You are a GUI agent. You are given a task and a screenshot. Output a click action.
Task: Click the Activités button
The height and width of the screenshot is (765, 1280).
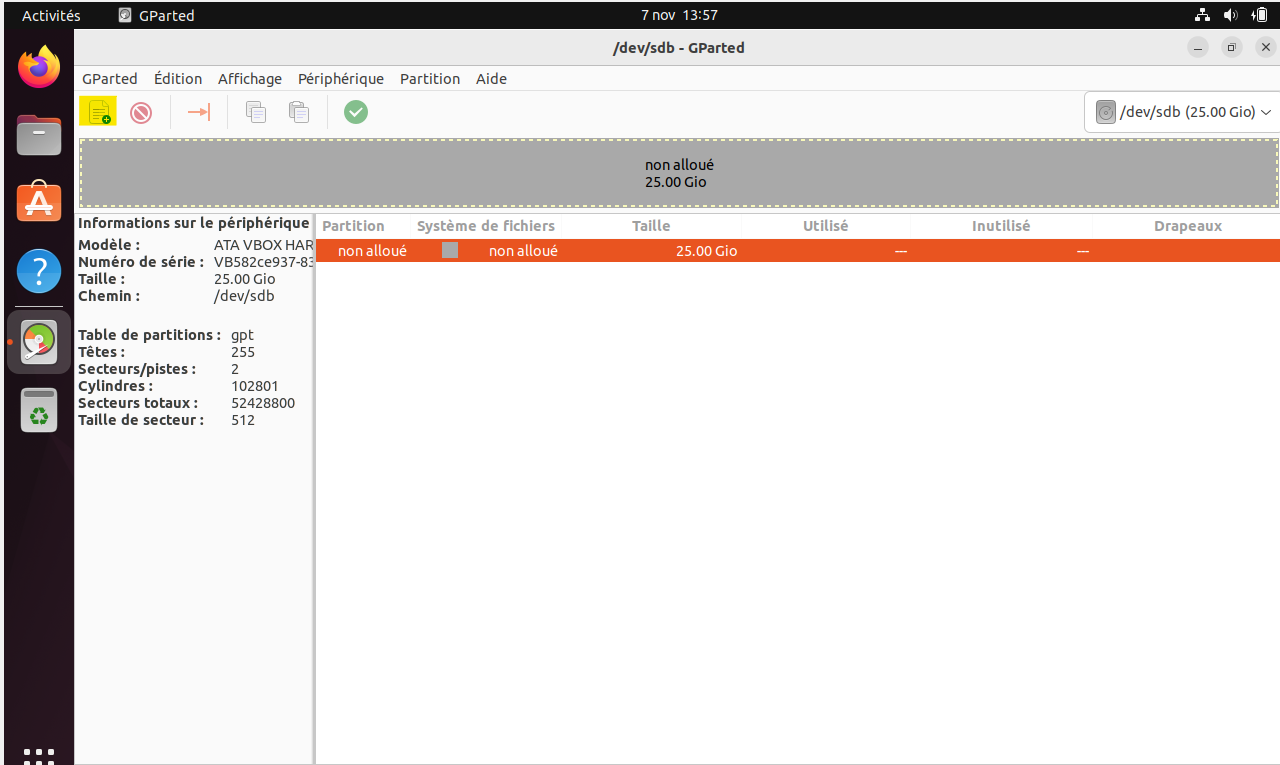pyautogui.click(x=51, y=15)
